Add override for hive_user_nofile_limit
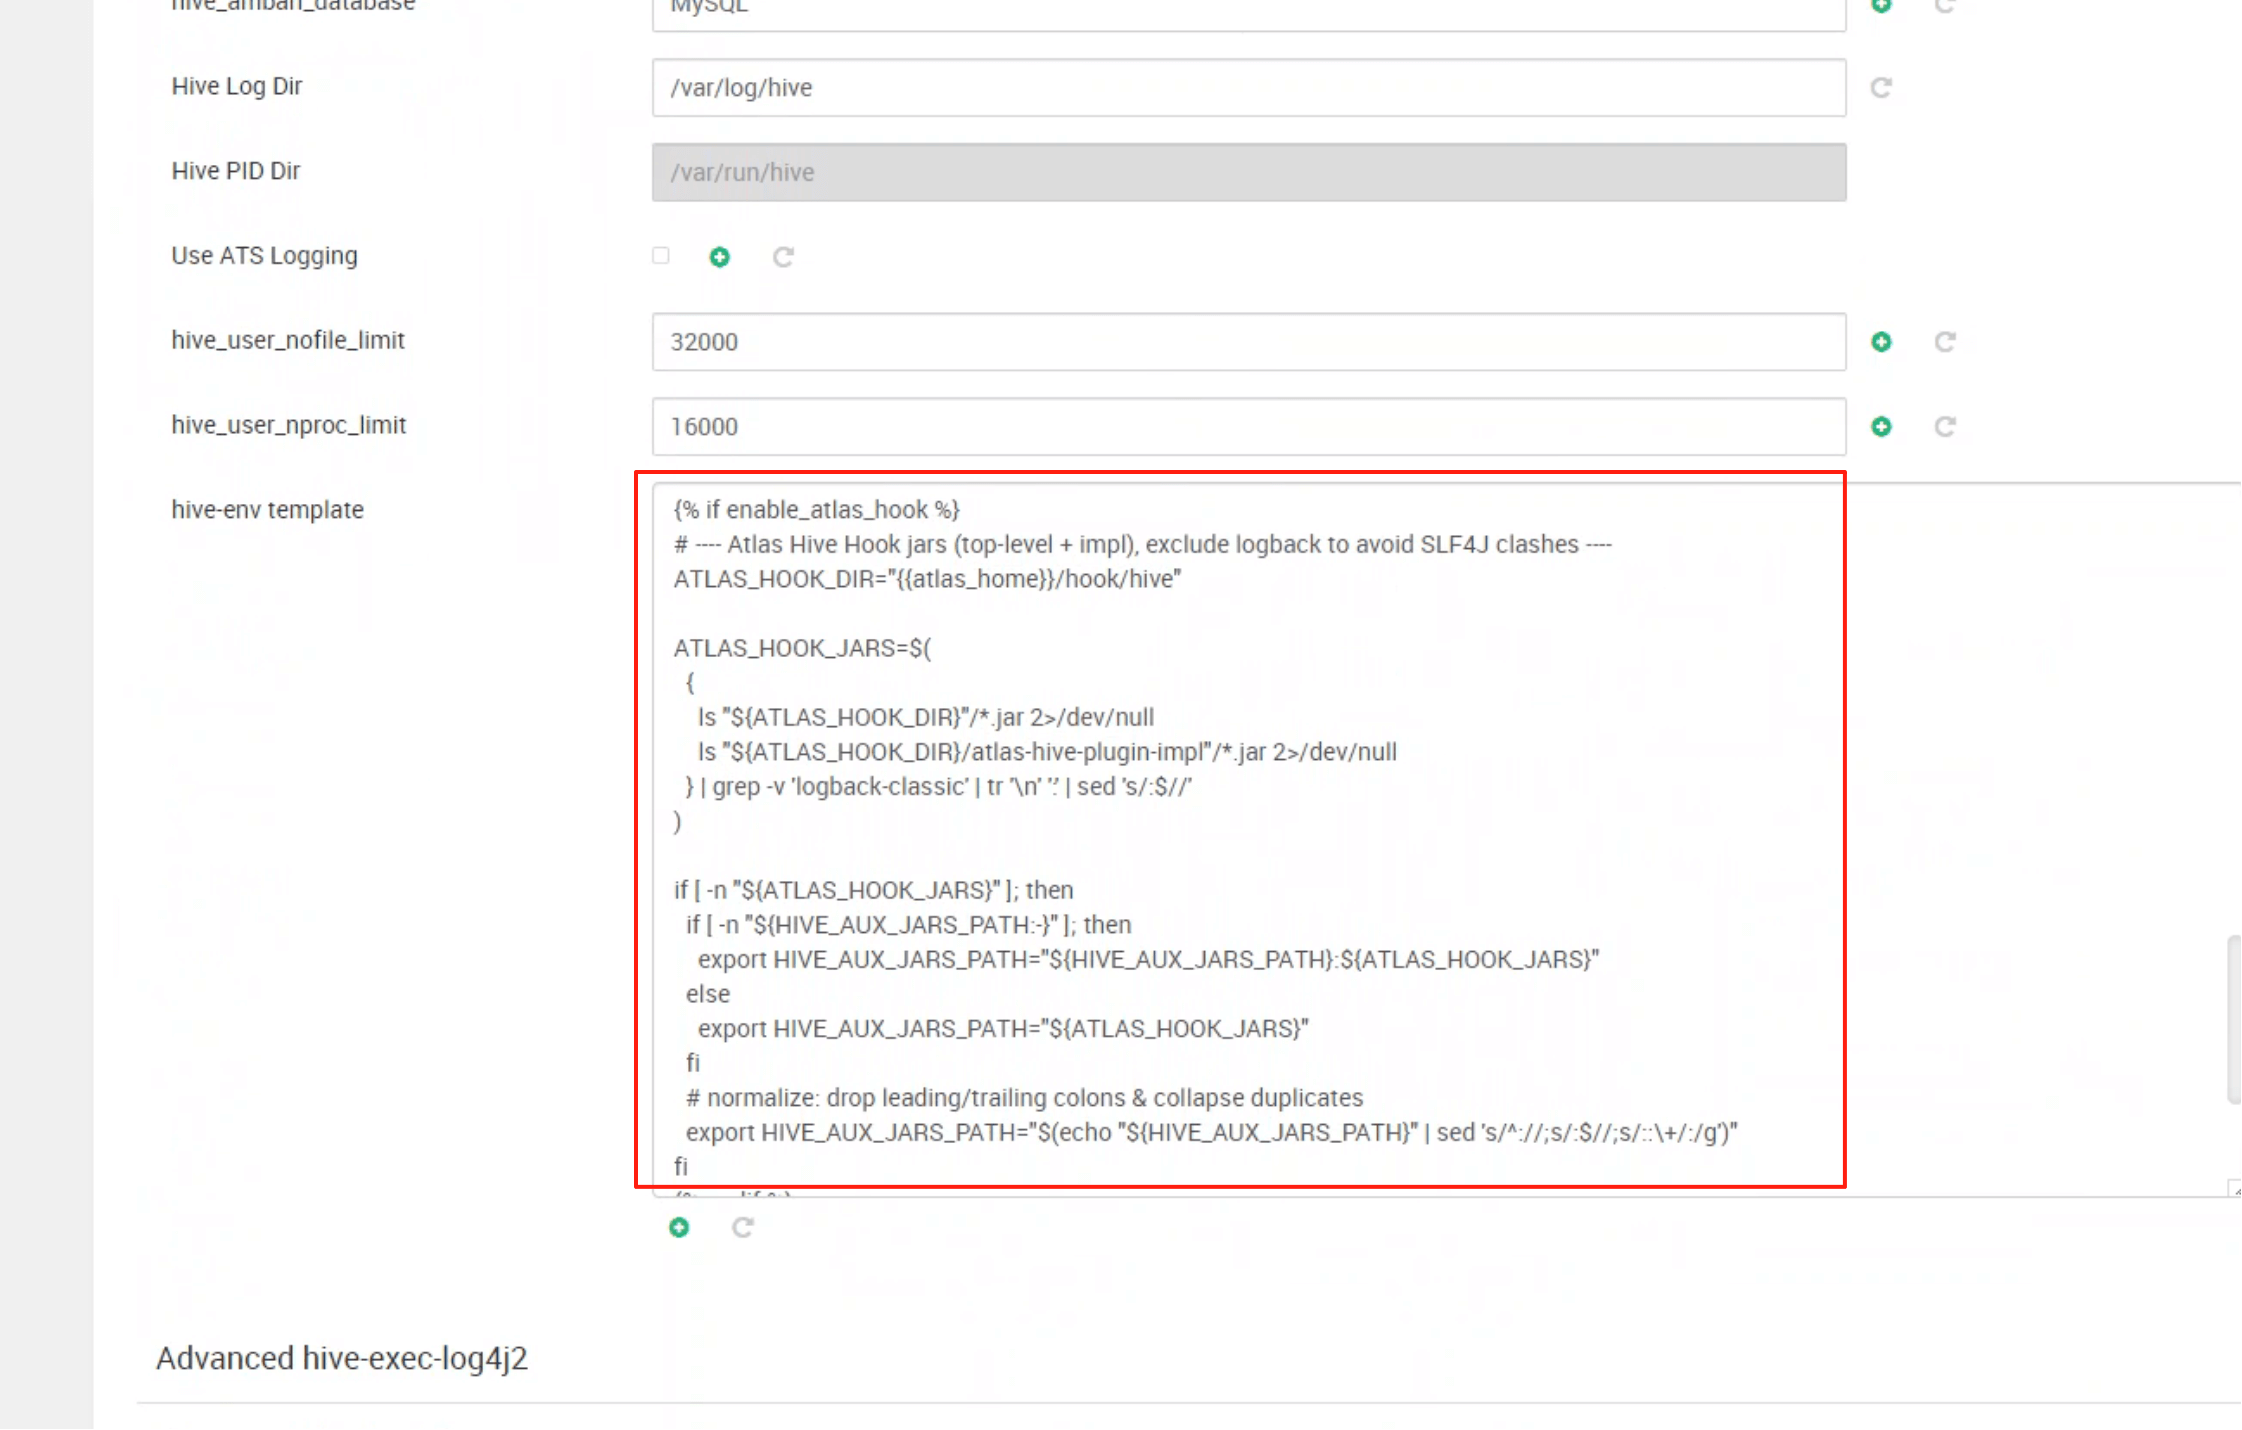Image resolution: width=2242 pixels, height=1430 pixels. pyautogui.click(x=1880, y=342)
